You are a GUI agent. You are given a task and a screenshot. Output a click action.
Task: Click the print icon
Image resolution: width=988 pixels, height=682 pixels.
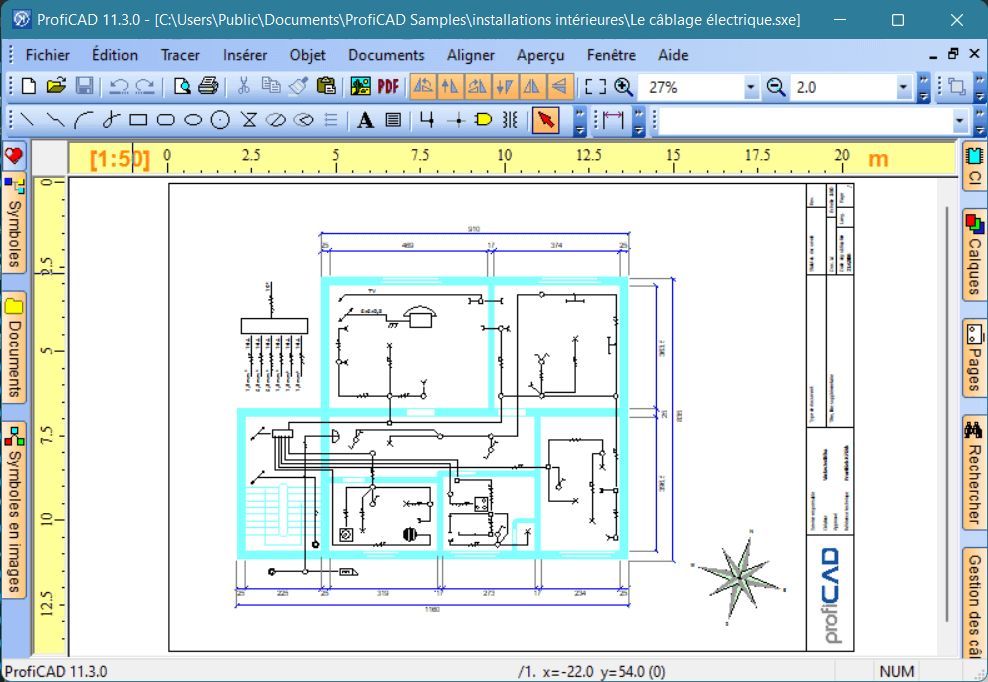208,86
